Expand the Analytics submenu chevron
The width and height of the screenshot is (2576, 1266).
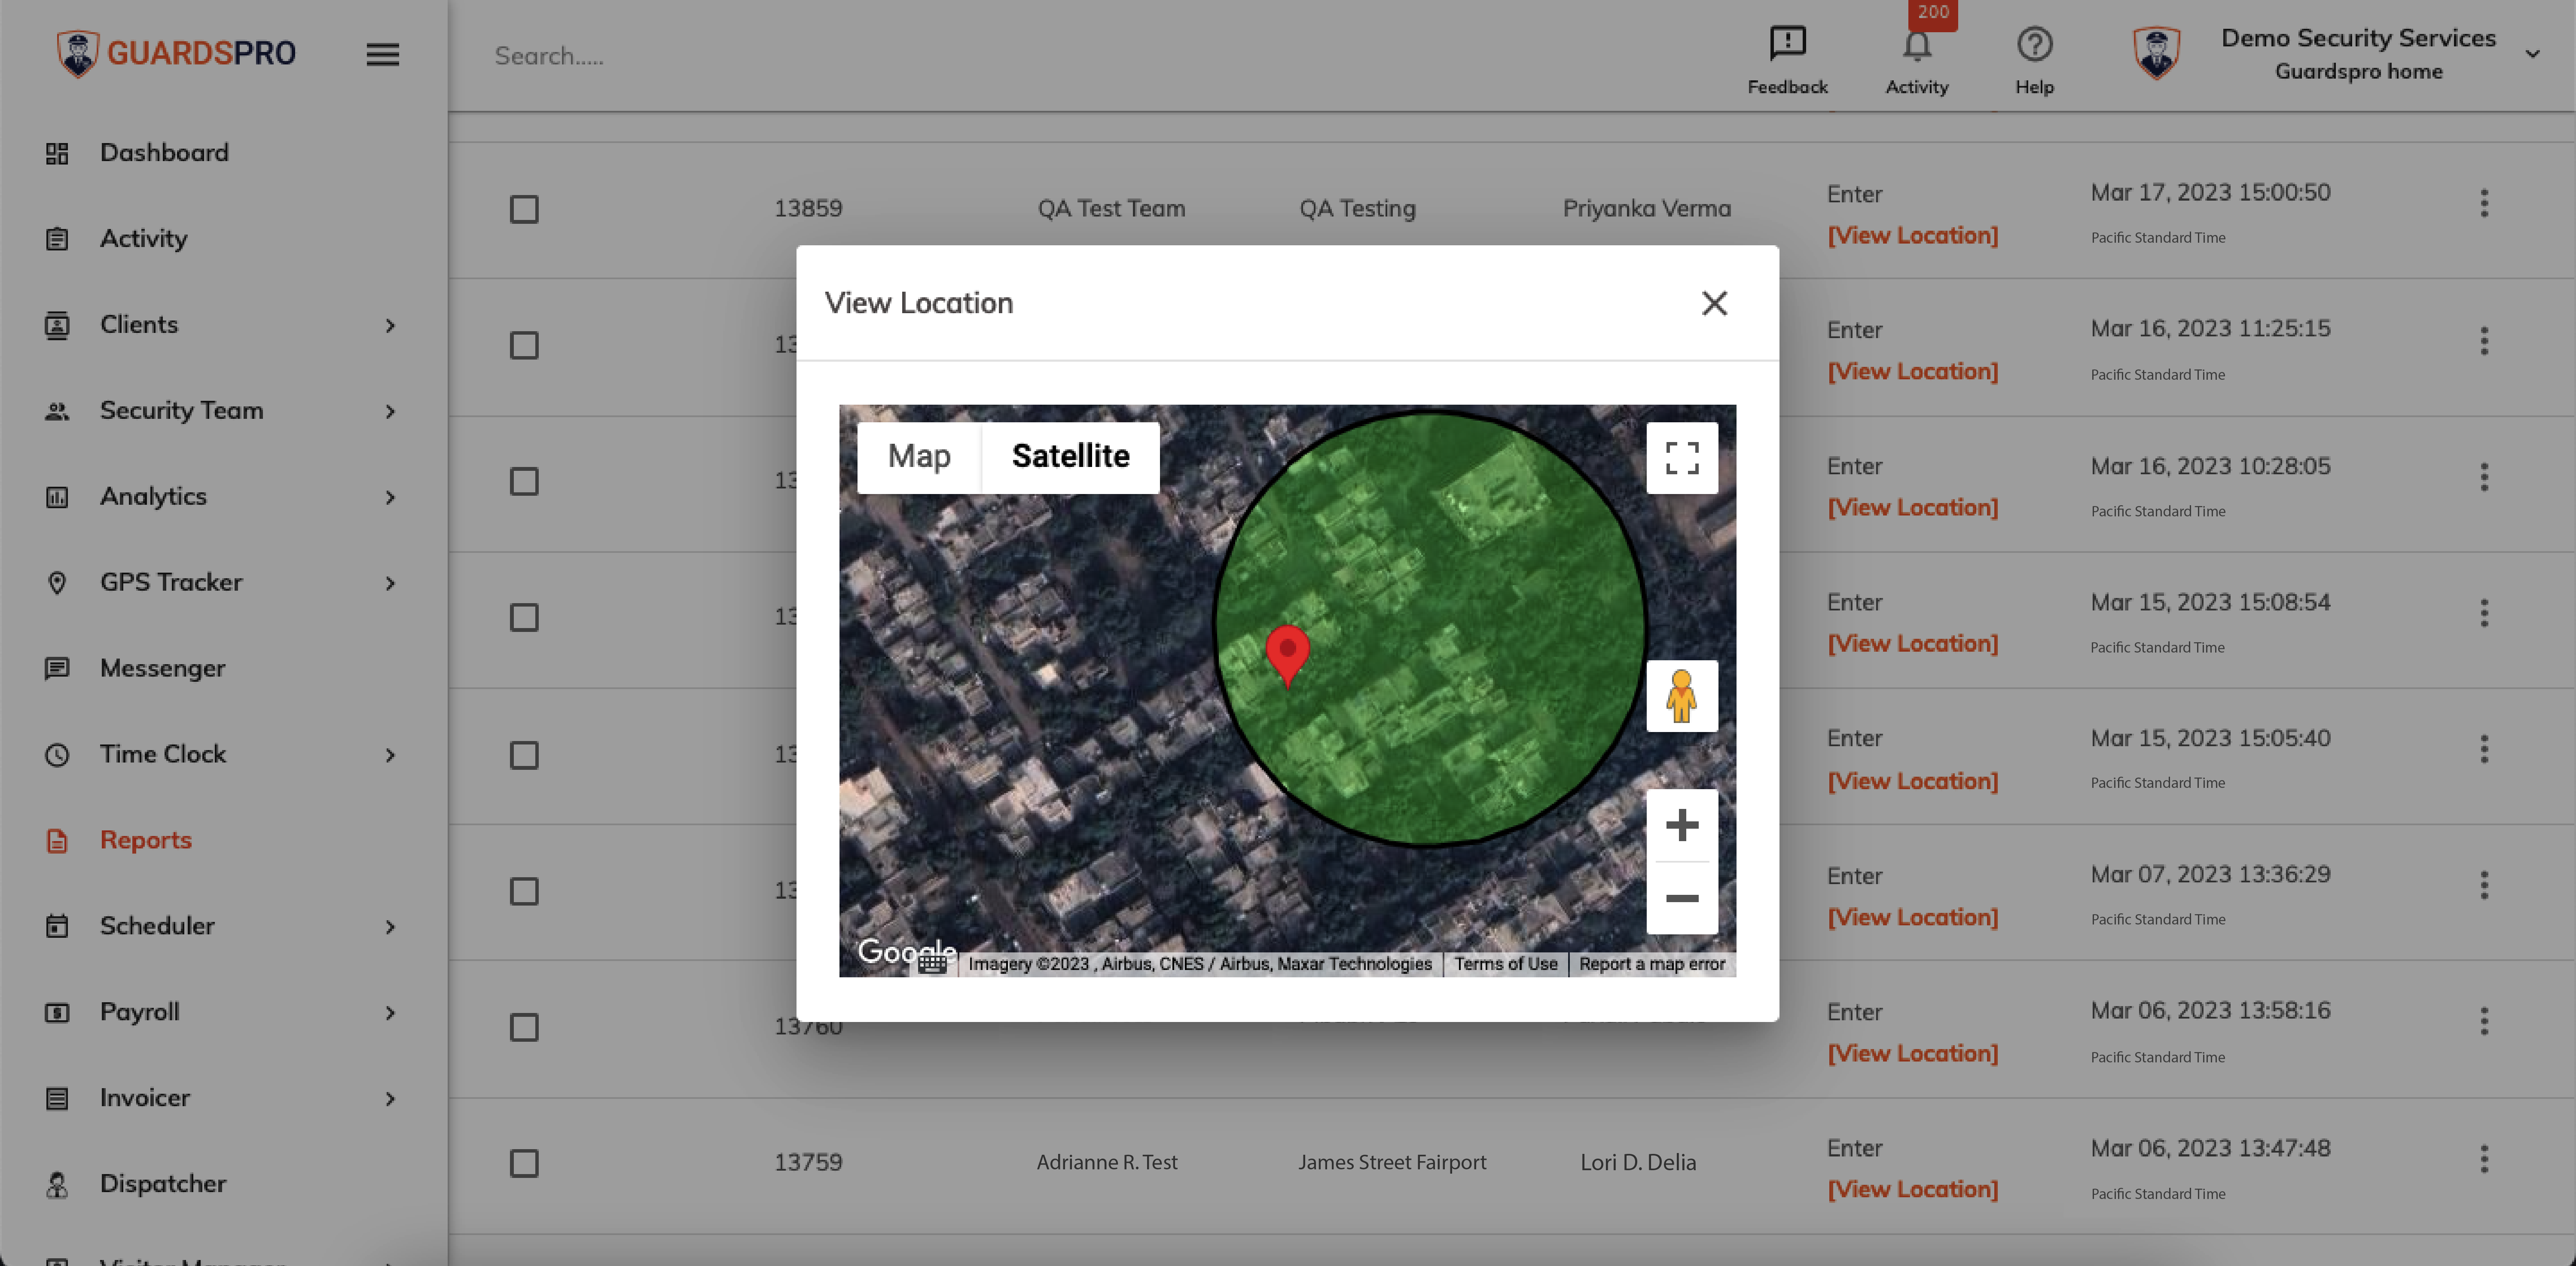click(390, 498)
